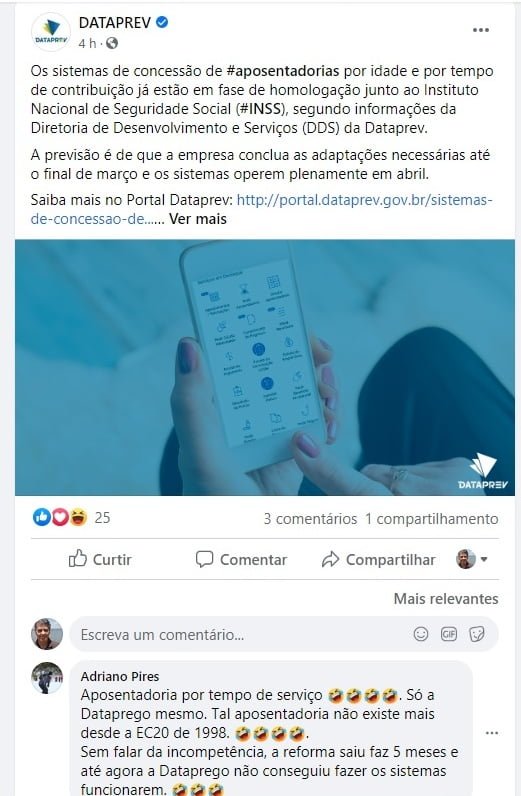
Task: Click the Comentar button
Action: point(241,559)
